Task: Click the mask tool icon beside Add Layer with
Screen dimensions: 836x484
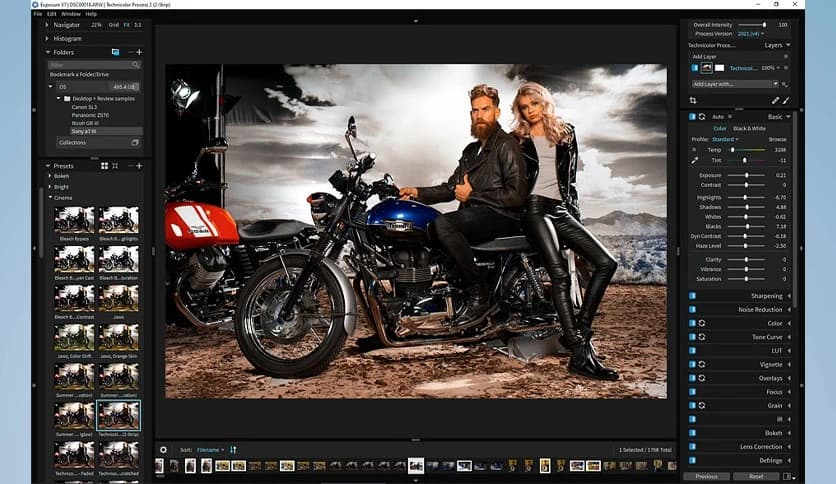Action: tap(785, 84)
